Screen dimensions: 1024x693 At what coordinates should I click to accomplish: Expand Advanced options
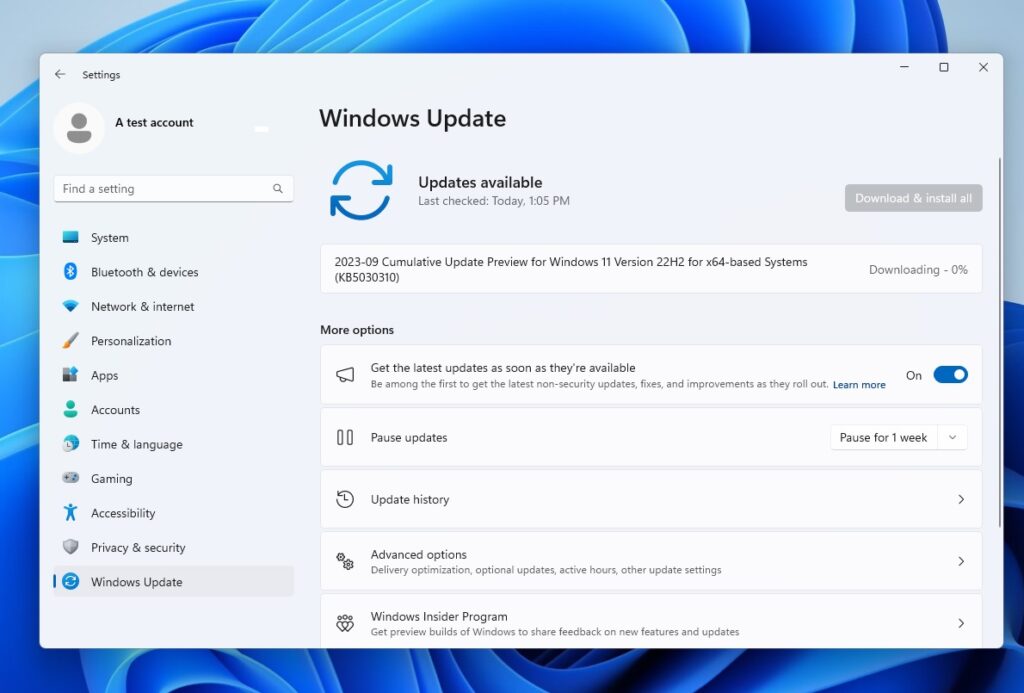(x=650, y=560)
